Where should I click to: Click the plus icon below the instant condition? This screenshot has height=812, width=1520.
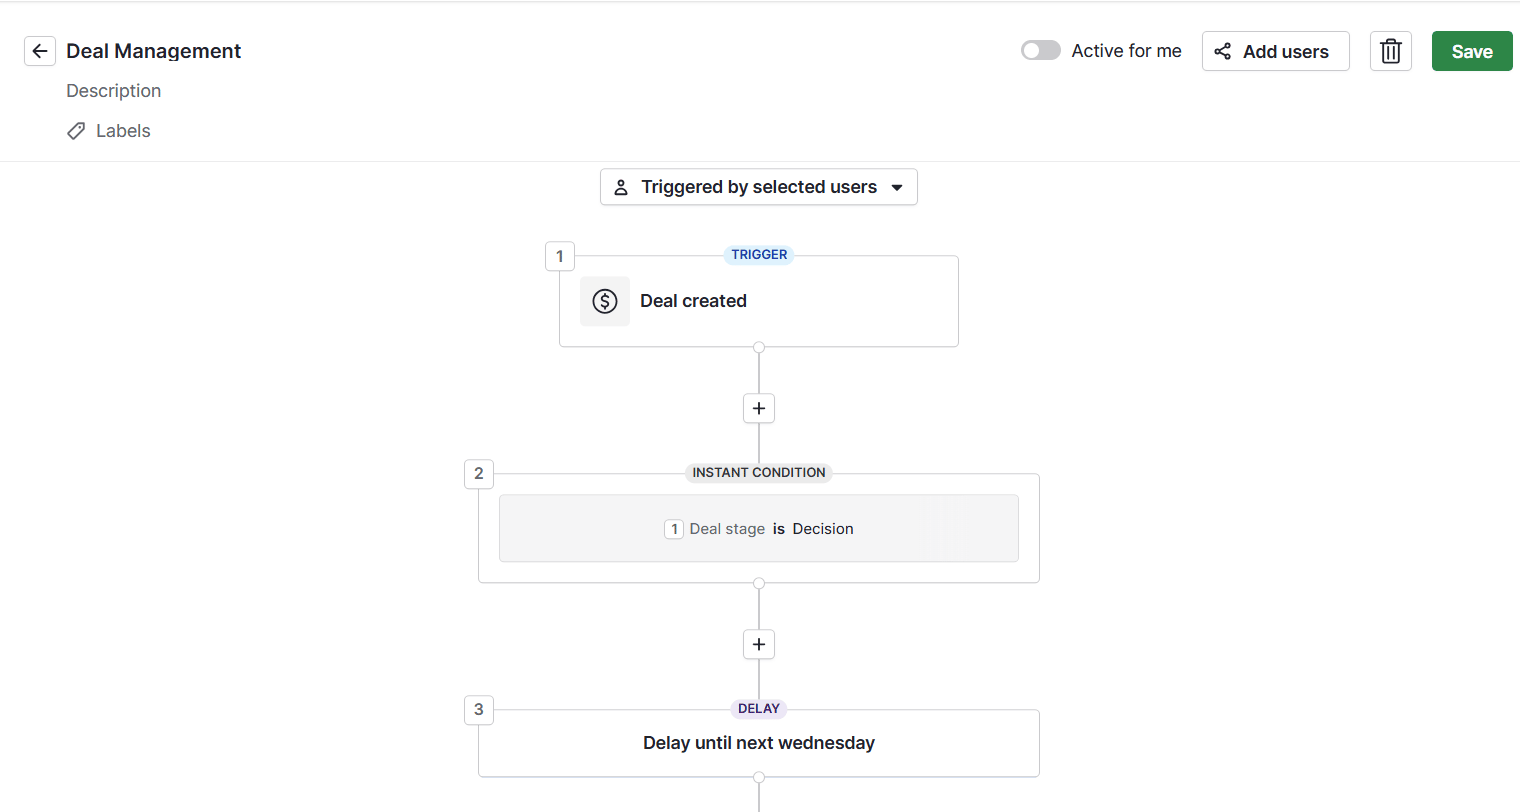[758, 644]
